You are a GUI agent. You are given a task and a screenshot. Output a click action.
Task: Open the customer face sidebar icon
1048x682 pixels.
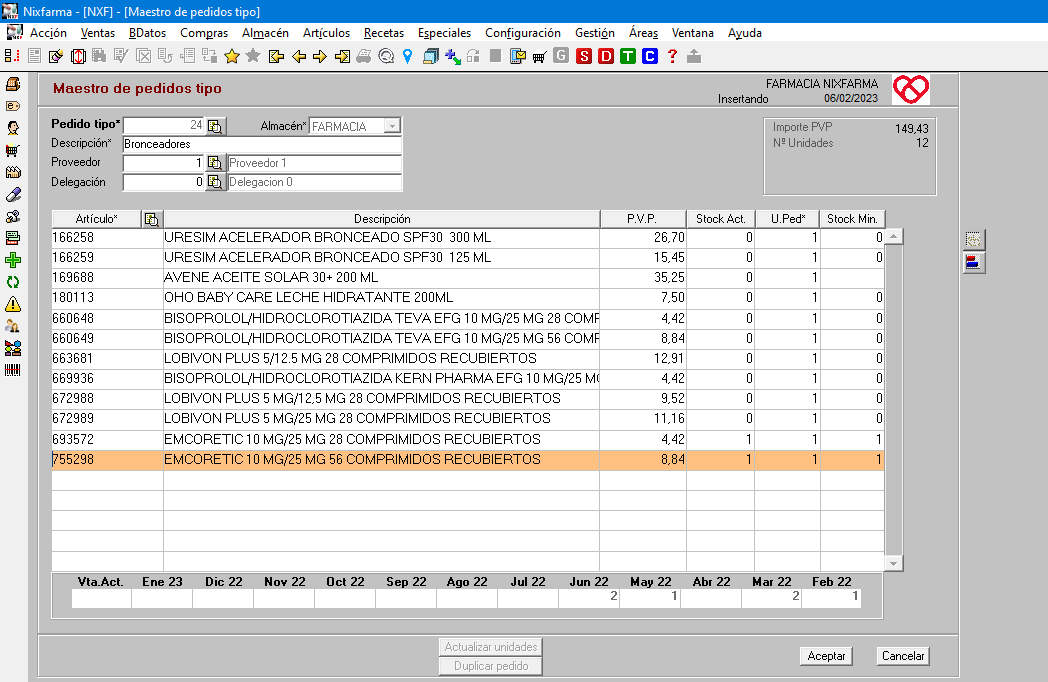pos(13,128)
